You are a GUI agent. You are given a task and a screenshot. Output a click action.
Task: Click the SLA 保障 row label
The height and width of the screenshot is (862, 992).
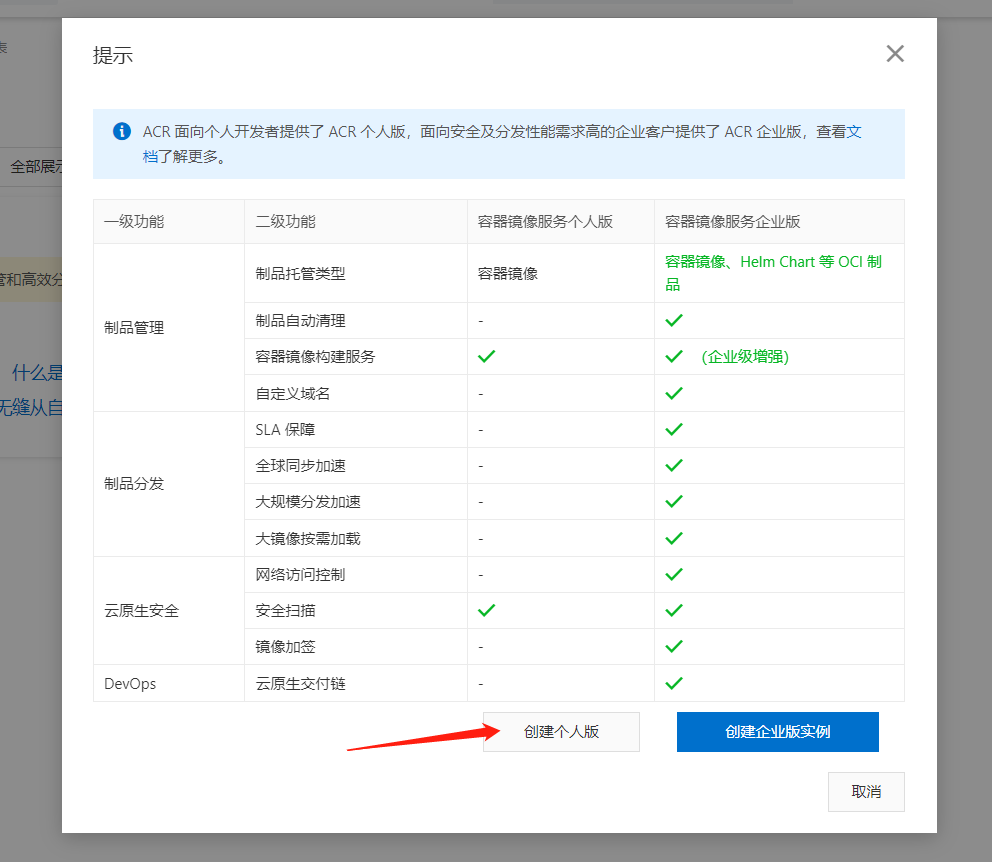tap(285, 429)
